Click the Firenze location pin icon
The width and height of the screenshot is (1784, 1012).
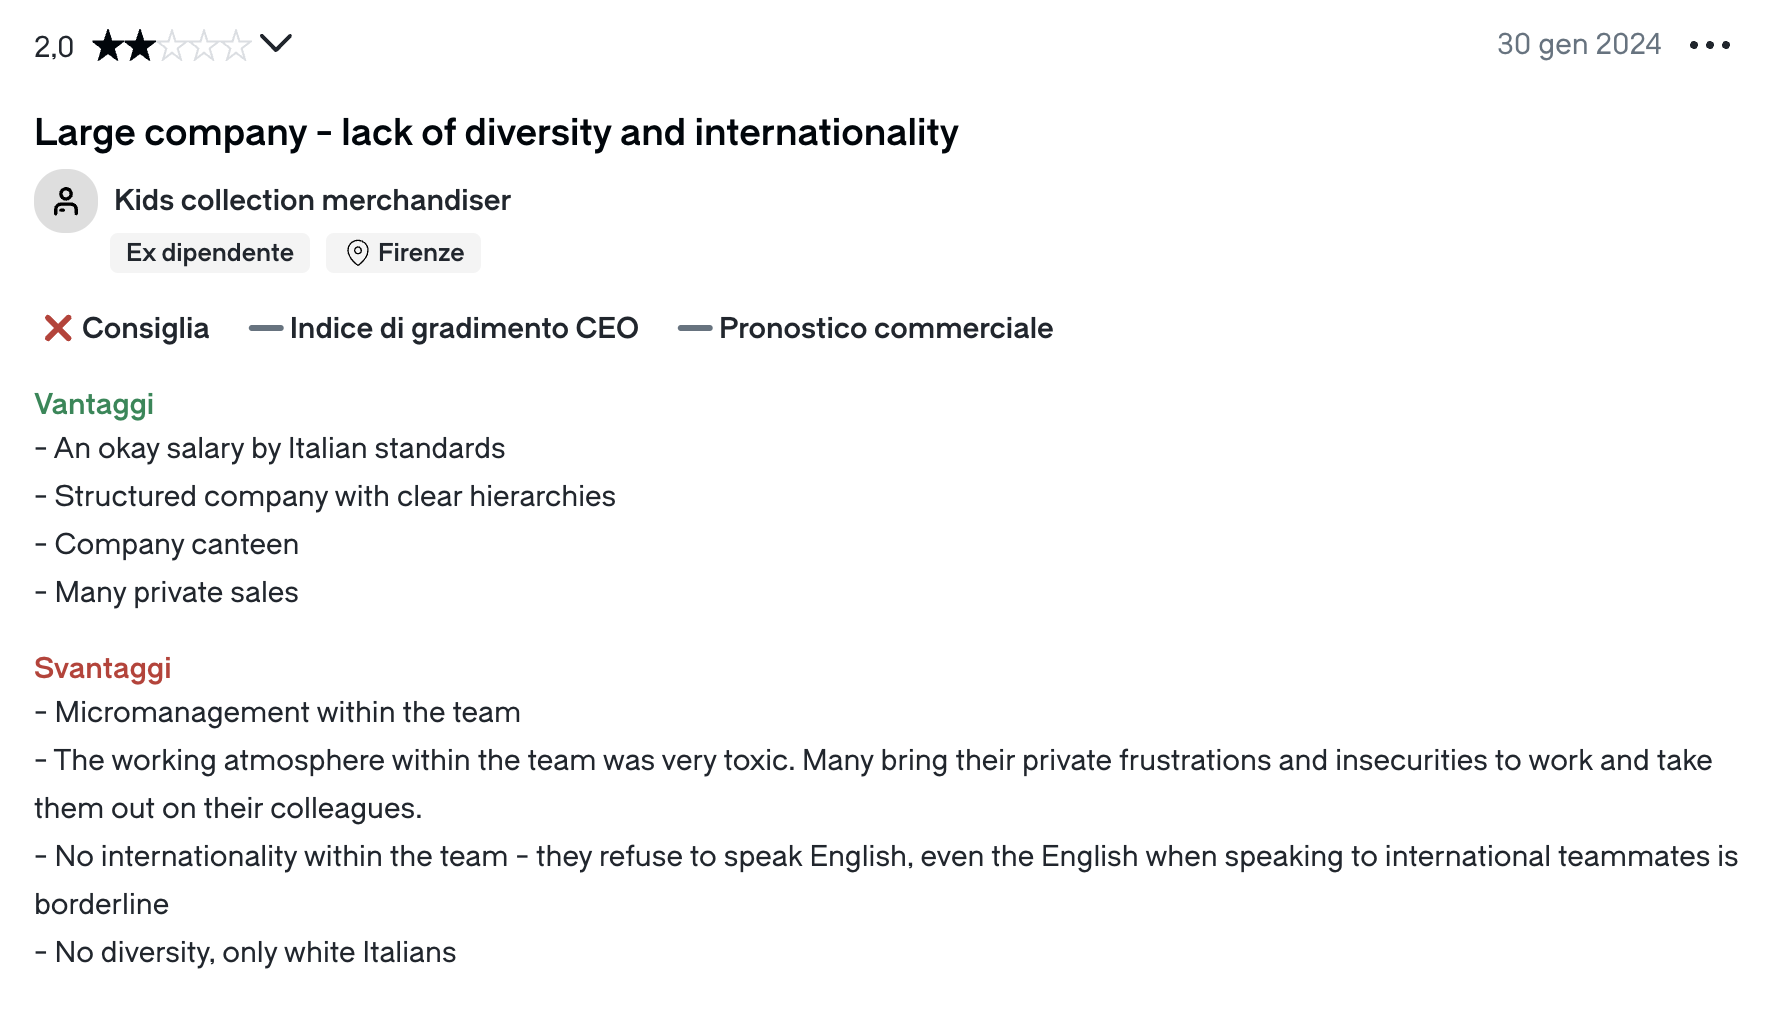(x=357, y=253)
